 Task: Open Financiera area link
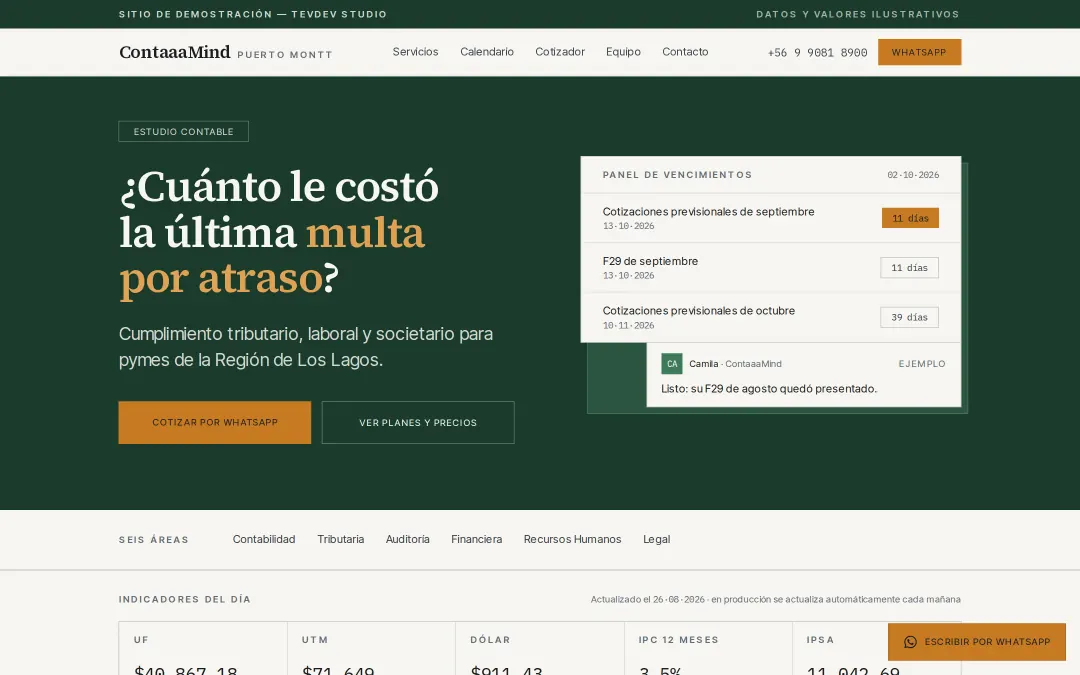pyautogui.click(x=477, y=539)
